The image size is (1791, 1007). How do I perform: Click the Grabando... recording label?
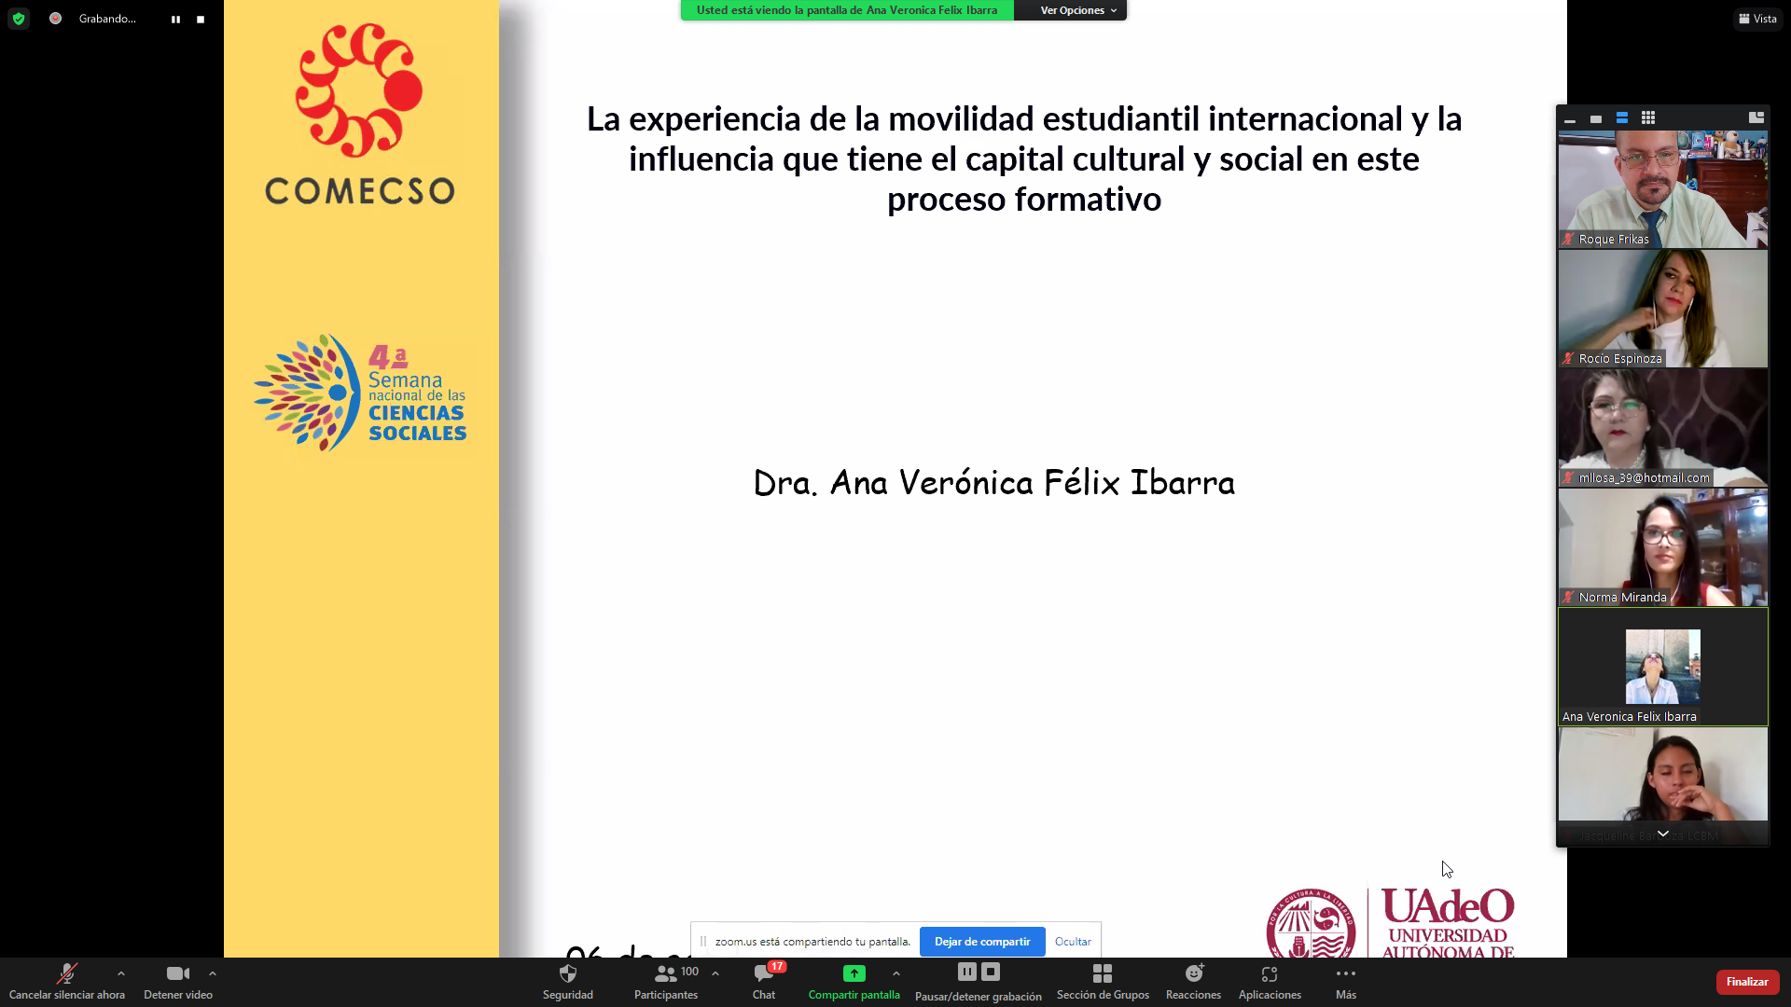coord(107,19)
